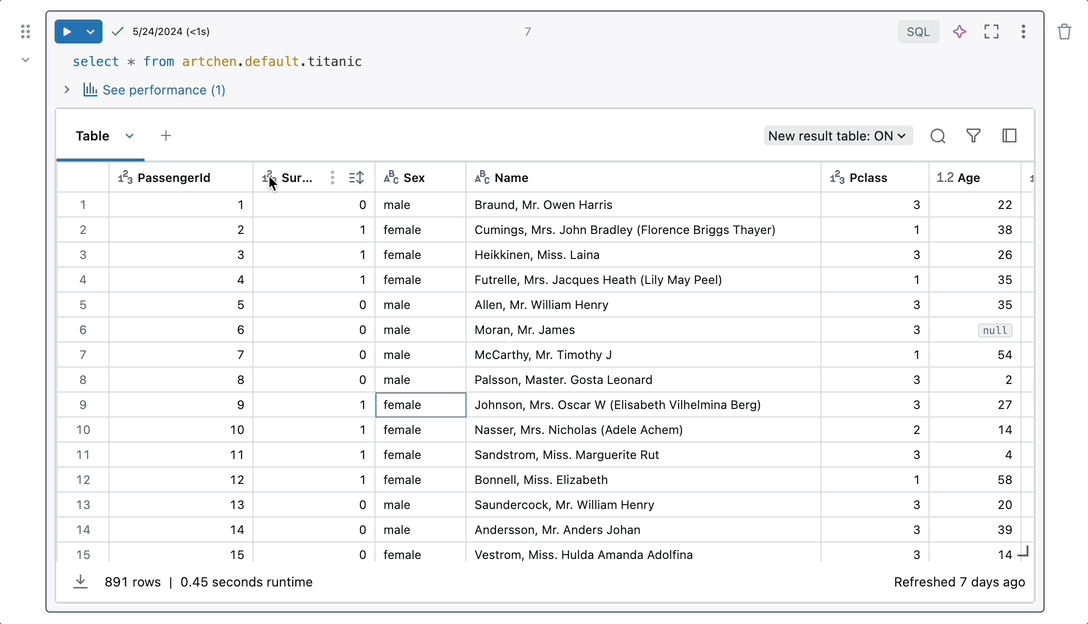The image size is (1088, 624).
Task: Open the Table tab dropdown chevron
Action: point(129,136)
